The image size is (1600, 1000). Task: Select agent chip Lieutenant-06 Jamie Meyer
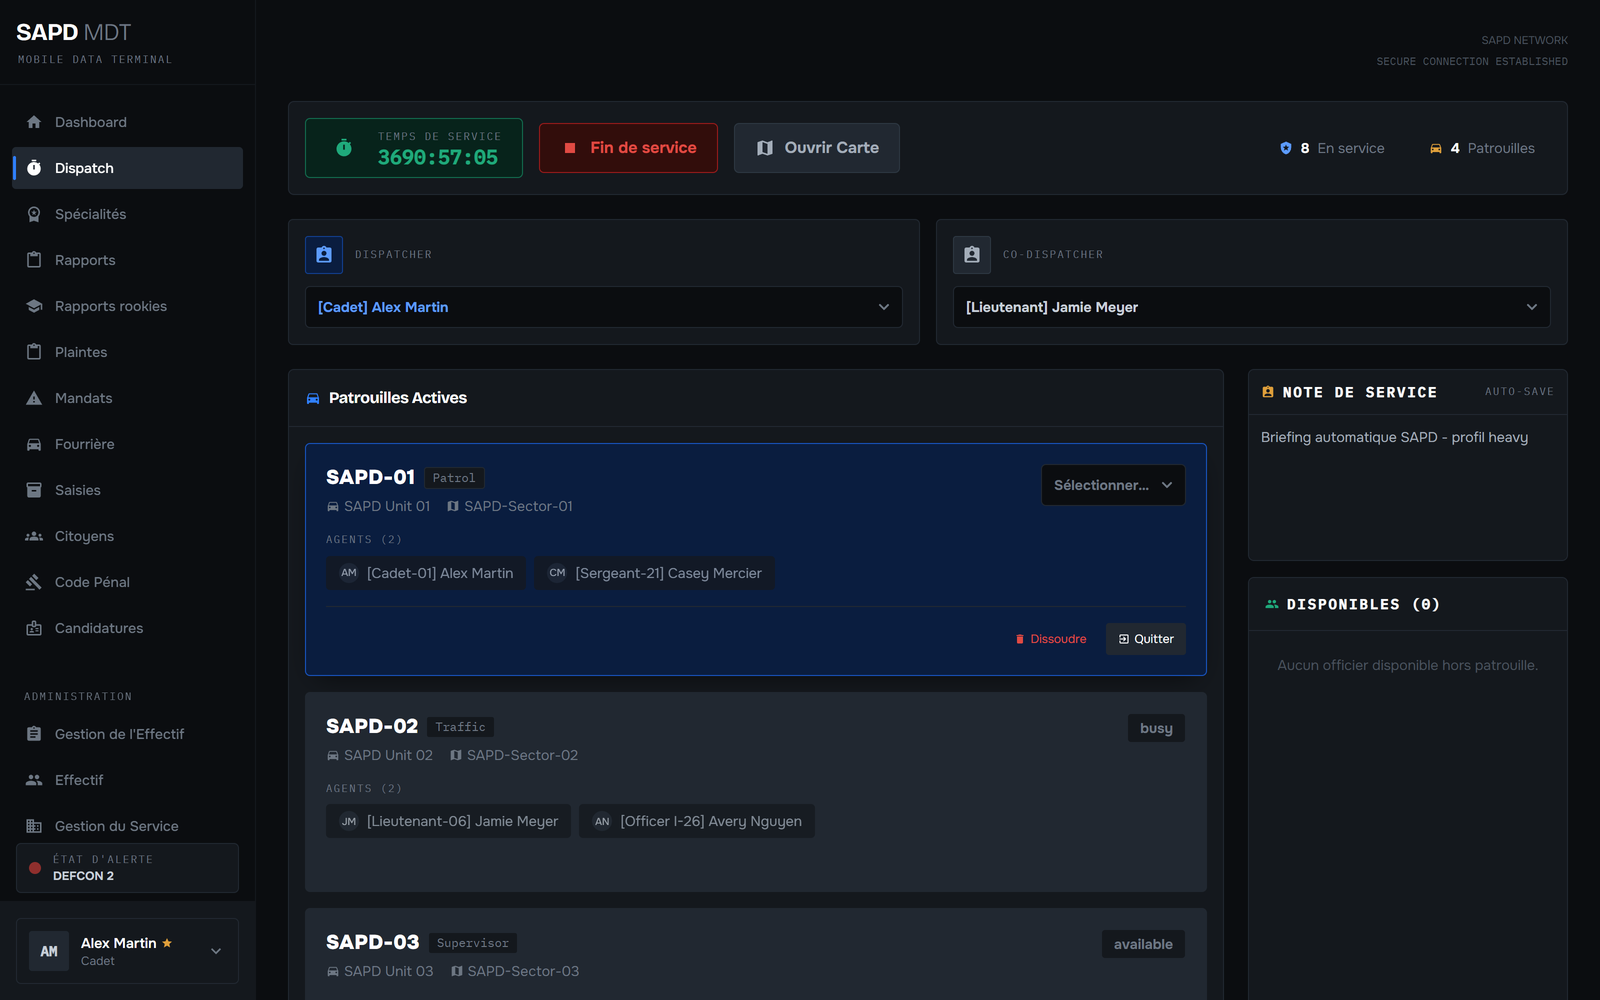coord(448,821)
